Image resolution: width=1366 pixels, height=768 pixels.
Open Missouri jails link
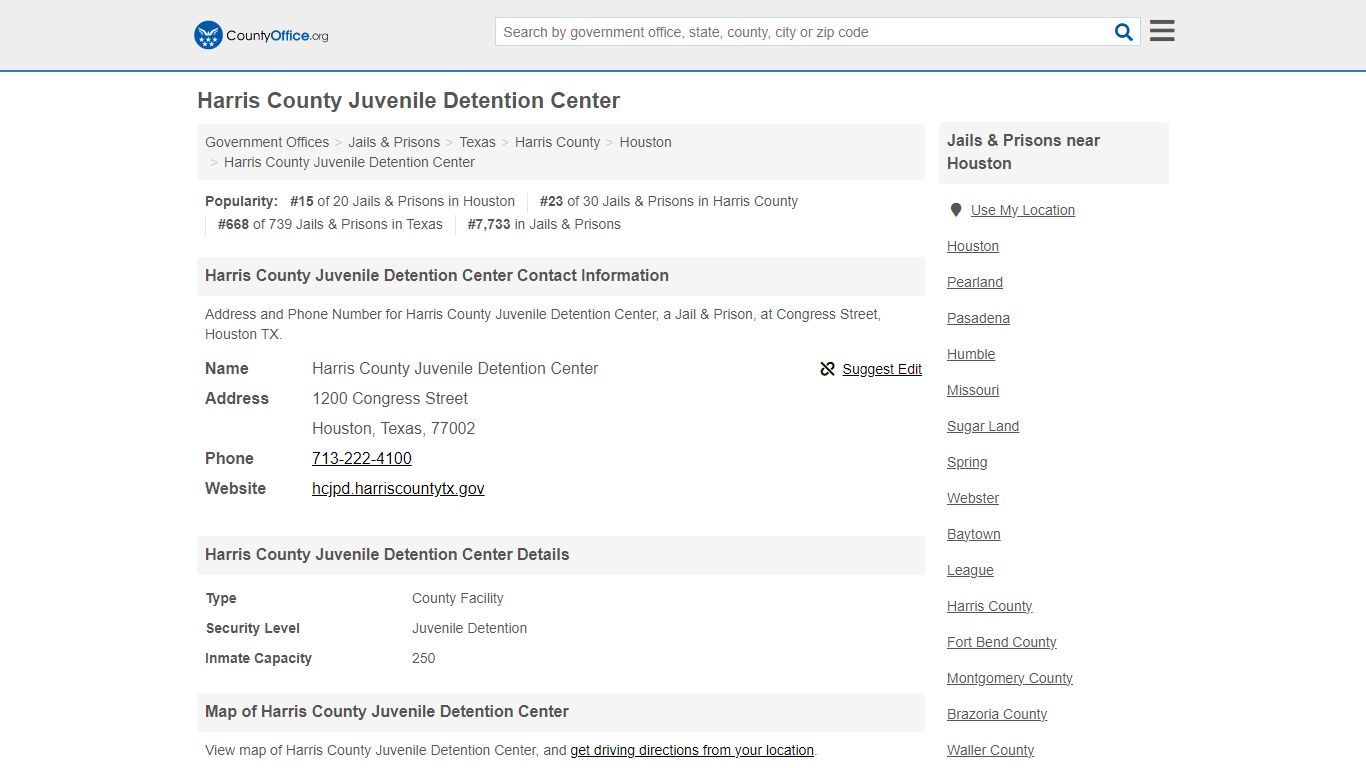pos(973,390)
